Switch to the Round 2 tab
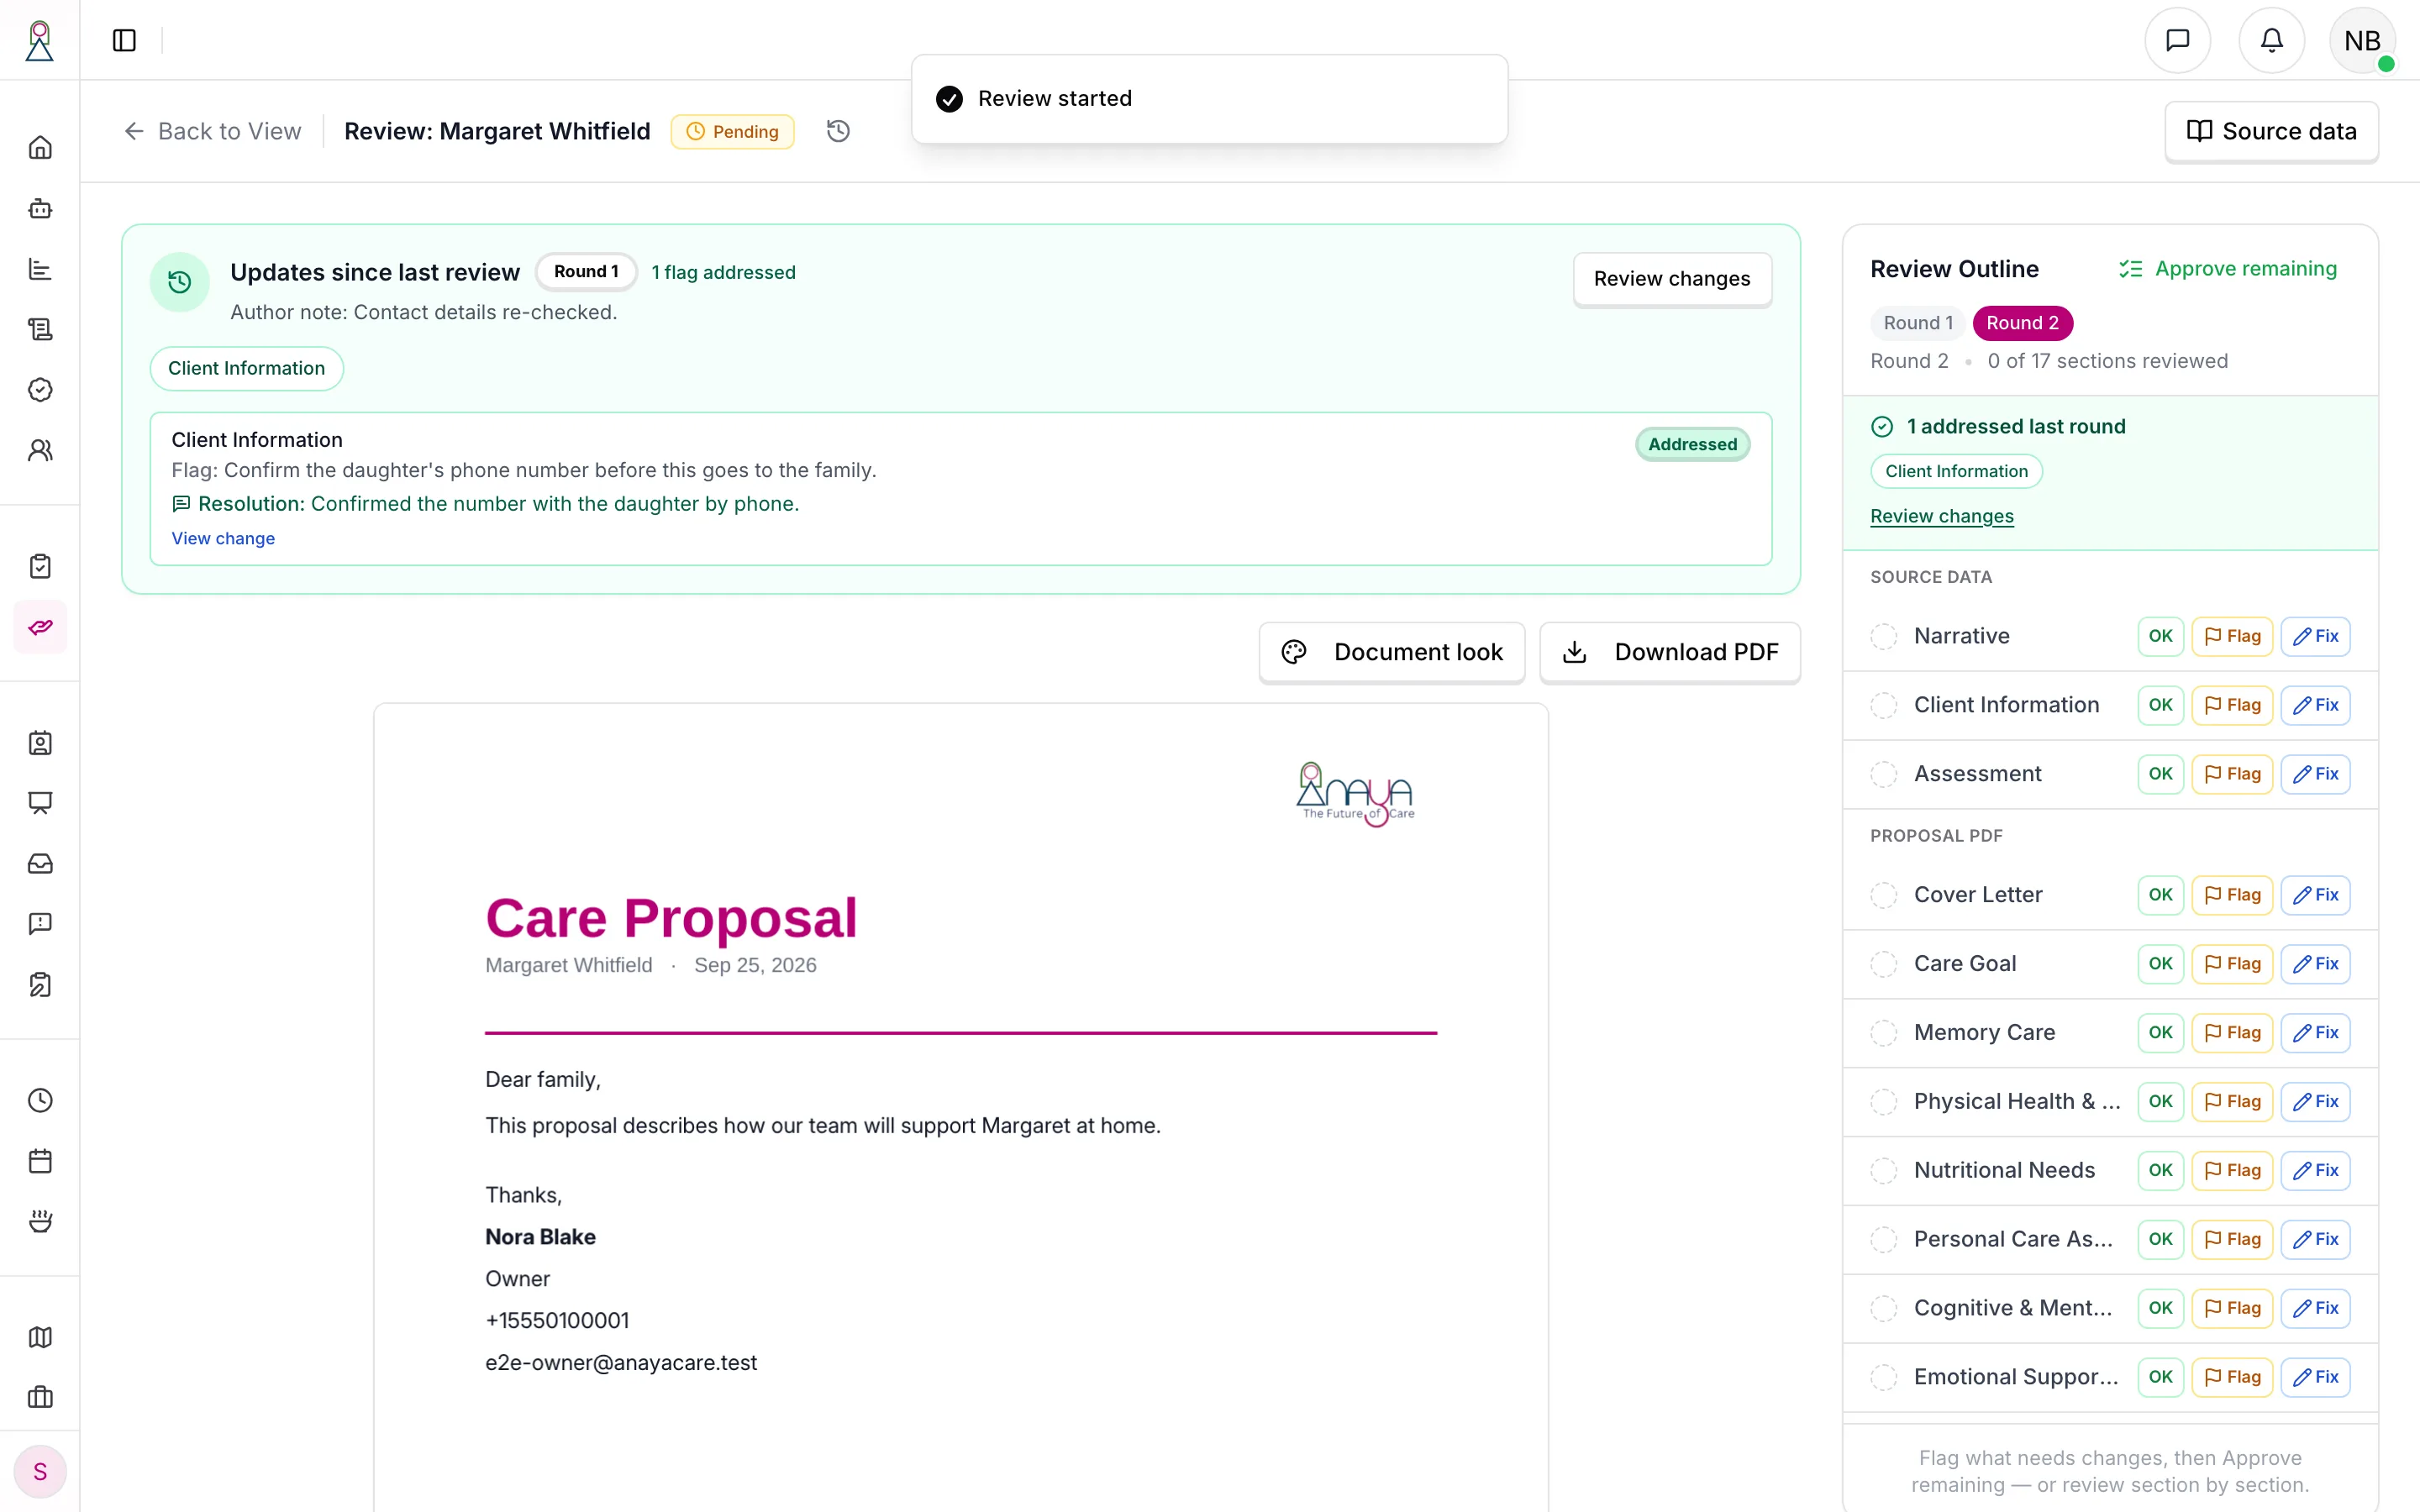 (x=2022, y=323)
